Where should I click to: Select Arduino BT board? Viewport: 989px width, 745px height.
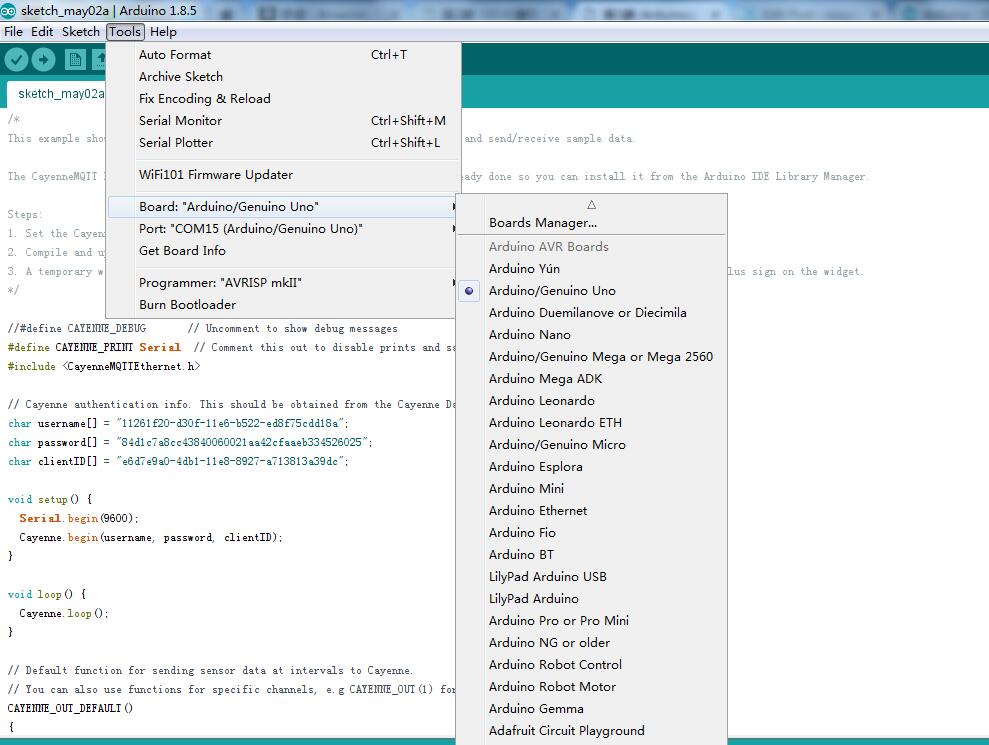point(592,555)
